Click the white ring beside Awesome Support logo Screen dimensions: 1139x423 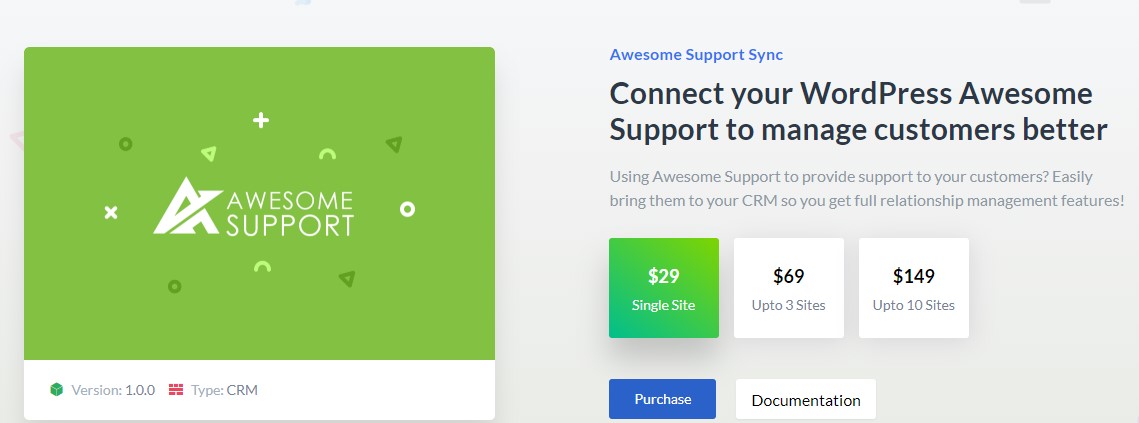pyautogui.click(x=408, y=209)
